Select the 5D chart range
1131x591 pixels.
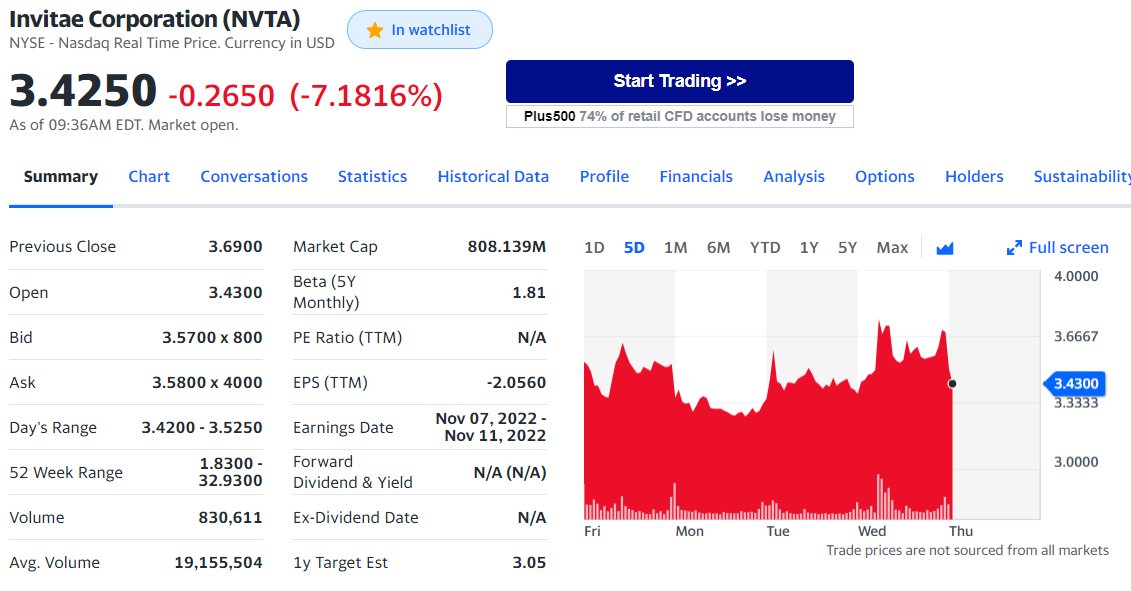[x=634, y=248]
